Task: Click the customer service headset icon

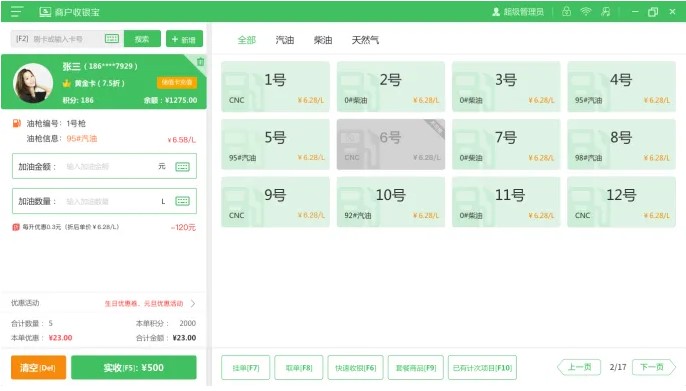Action: (x=606, y=11)
